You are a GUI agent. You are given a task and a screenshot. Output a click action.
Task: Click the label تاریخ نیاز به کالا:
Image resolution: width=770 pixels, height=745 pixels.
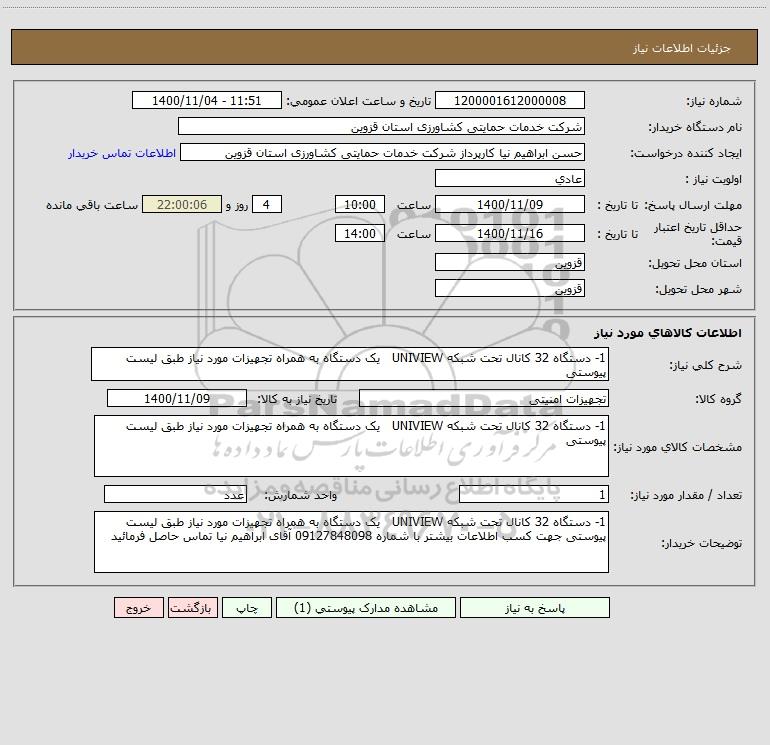click(297, 399)
